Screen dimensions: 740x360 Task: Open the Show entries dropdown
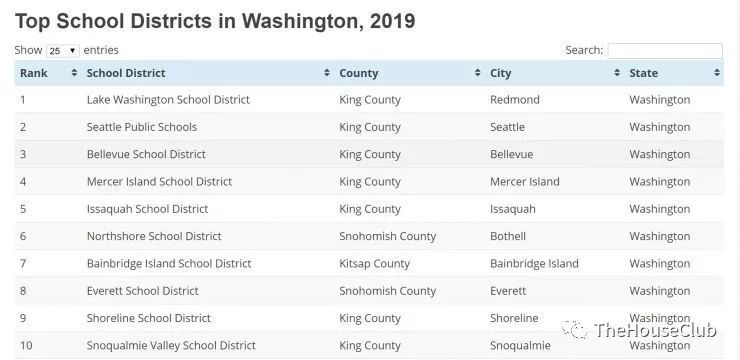pos(63,50)
